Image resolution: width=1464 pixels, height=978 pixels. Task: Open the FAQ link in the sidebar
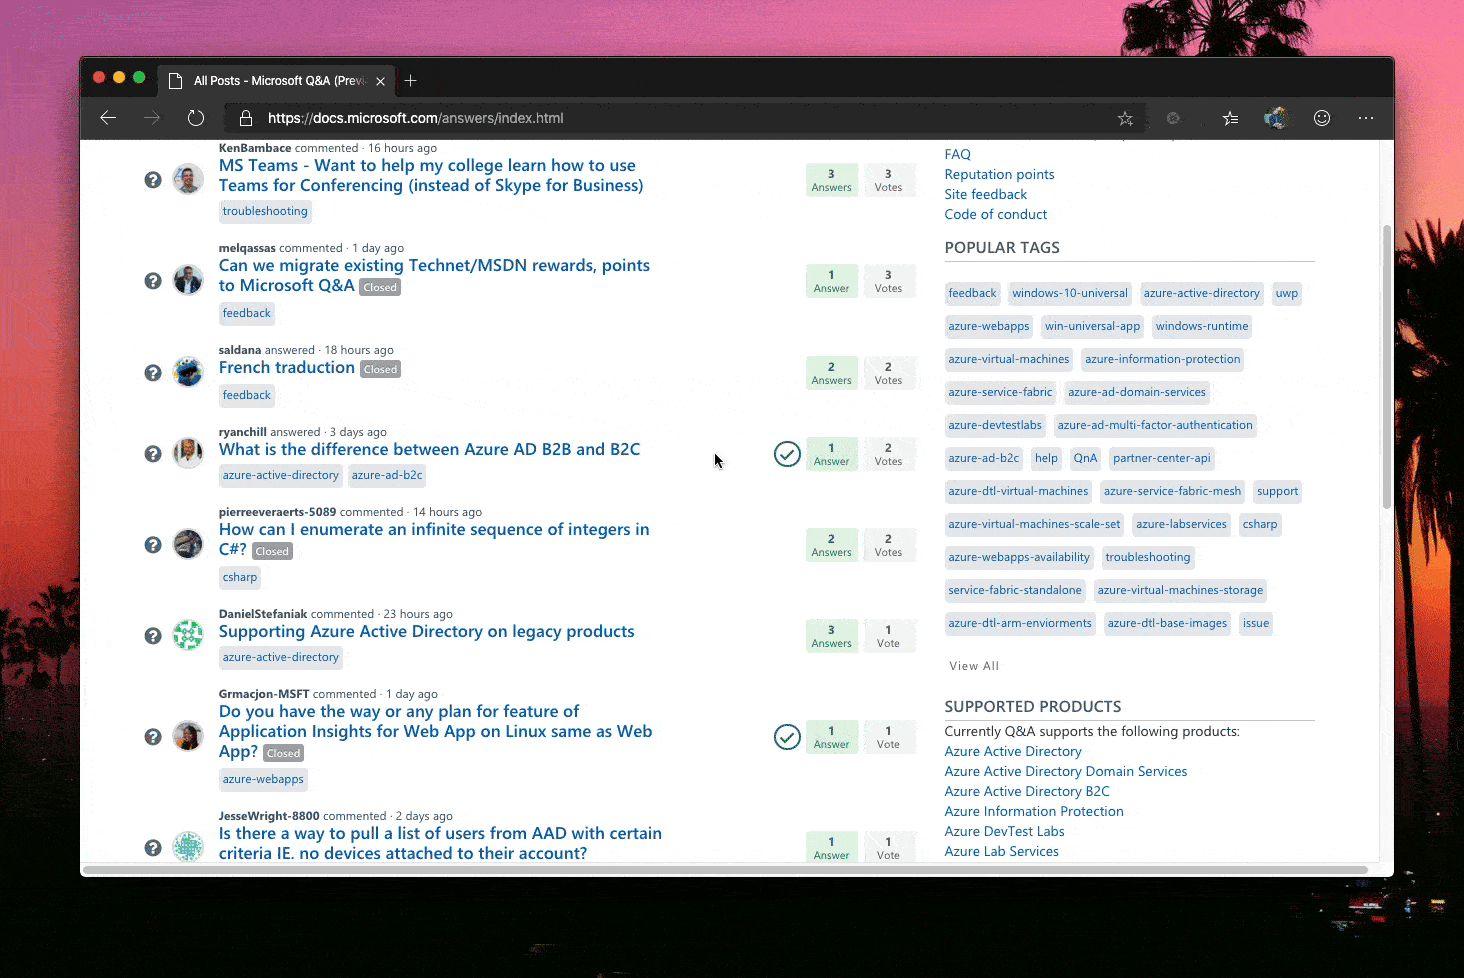click(958, 154)
